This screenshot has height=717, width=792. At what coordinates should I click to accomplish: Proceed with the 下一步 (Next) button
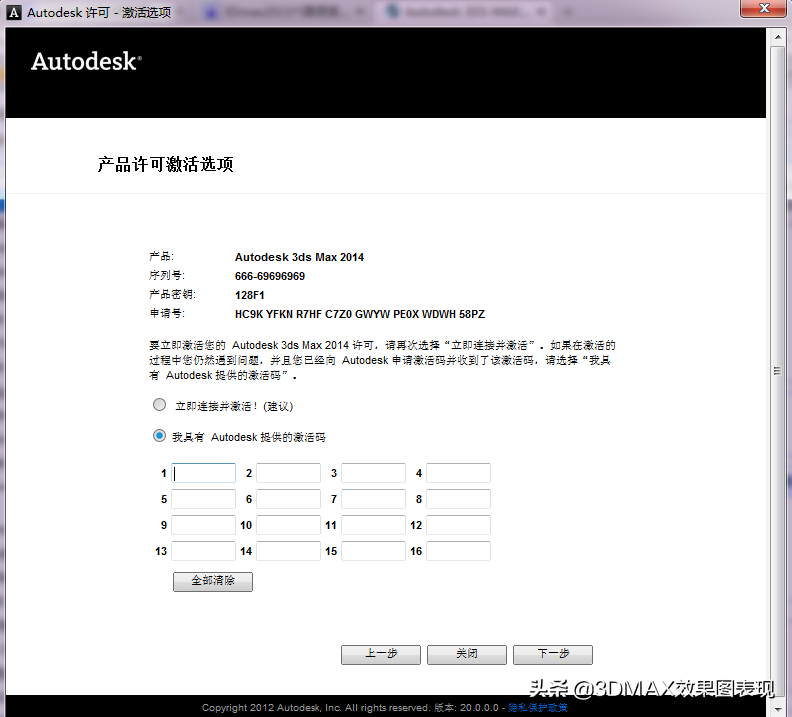click(553, 654)
